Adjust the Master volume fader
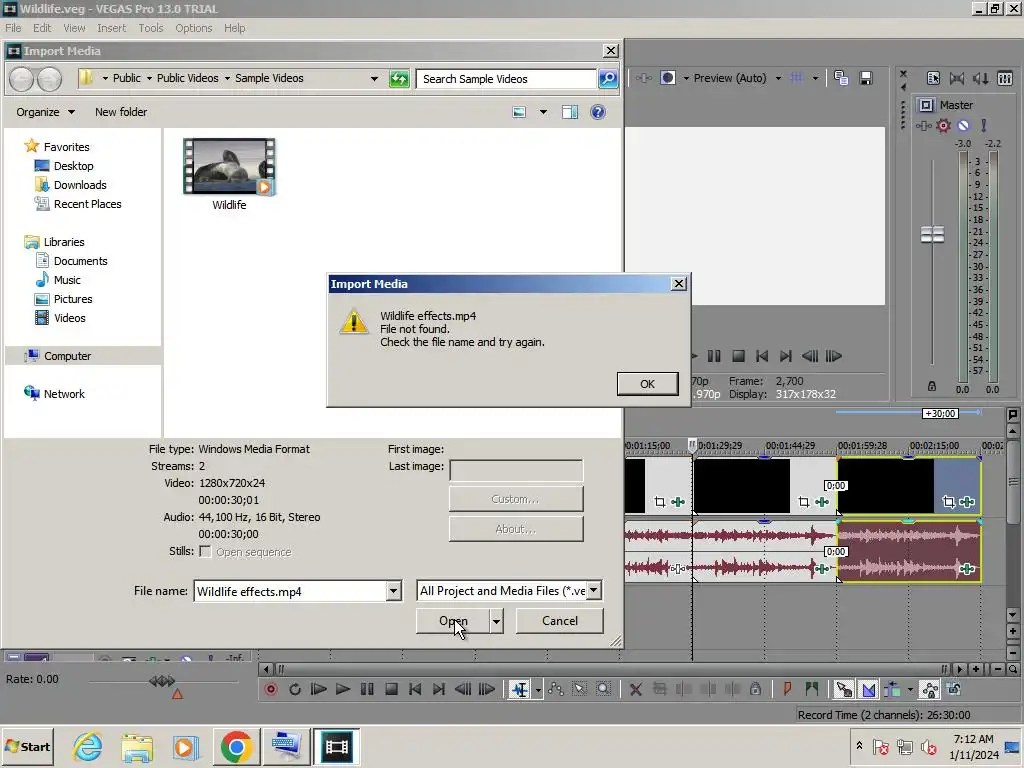 [x=933, y=234]
